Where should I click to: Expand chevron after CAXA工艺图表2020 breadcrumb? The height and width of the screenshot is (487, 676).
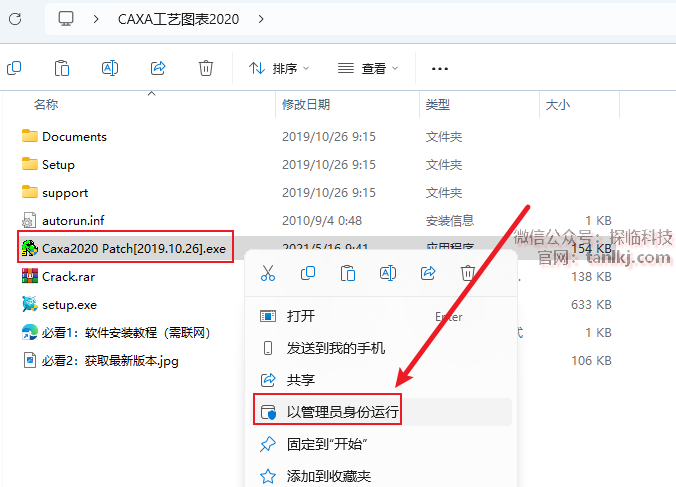(261, 19)
